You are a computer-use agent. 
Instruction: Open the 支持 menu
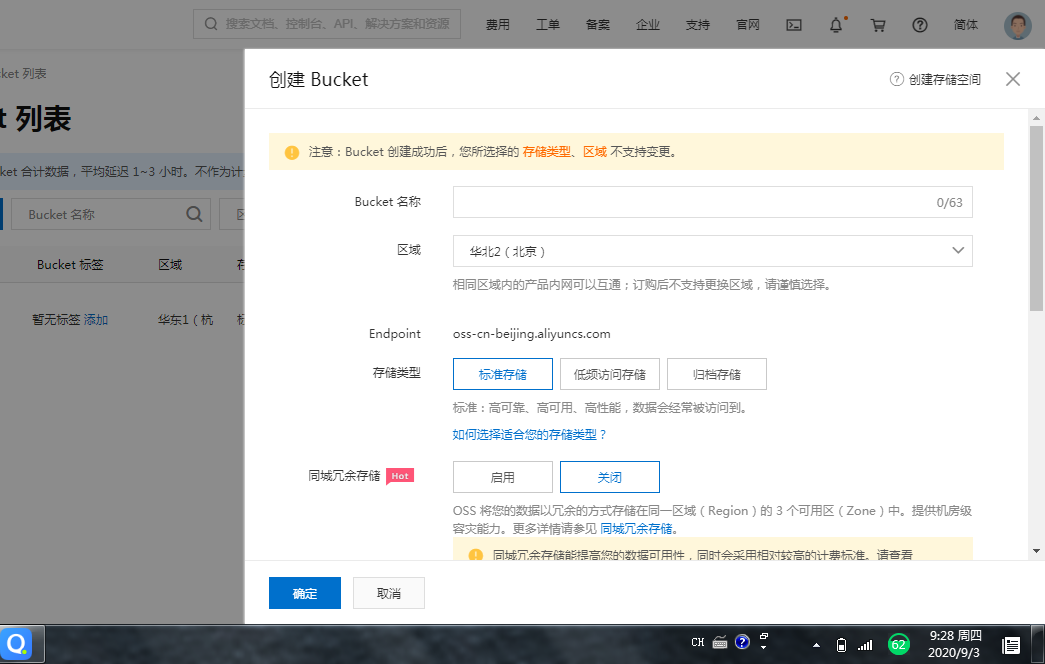[x=698, y=25]
